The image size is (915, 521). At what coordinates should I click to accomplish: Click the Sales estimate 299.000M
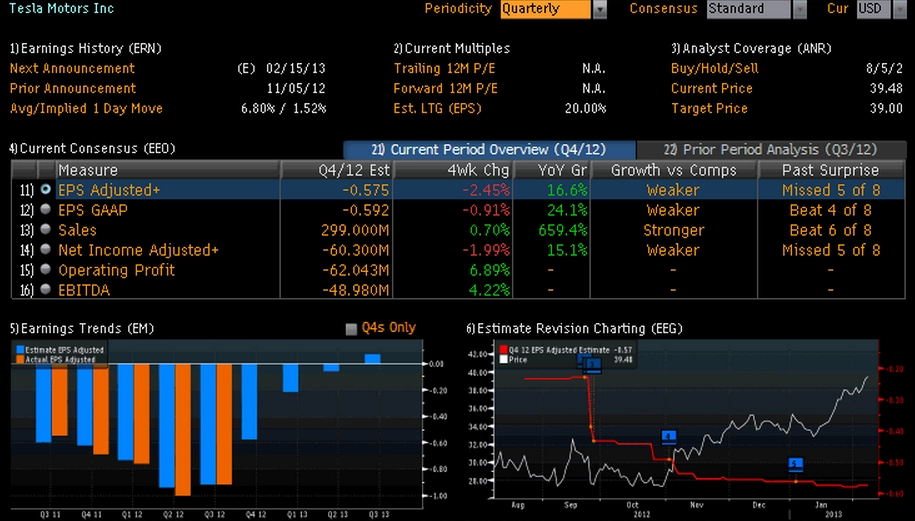(x=355, y=230)
